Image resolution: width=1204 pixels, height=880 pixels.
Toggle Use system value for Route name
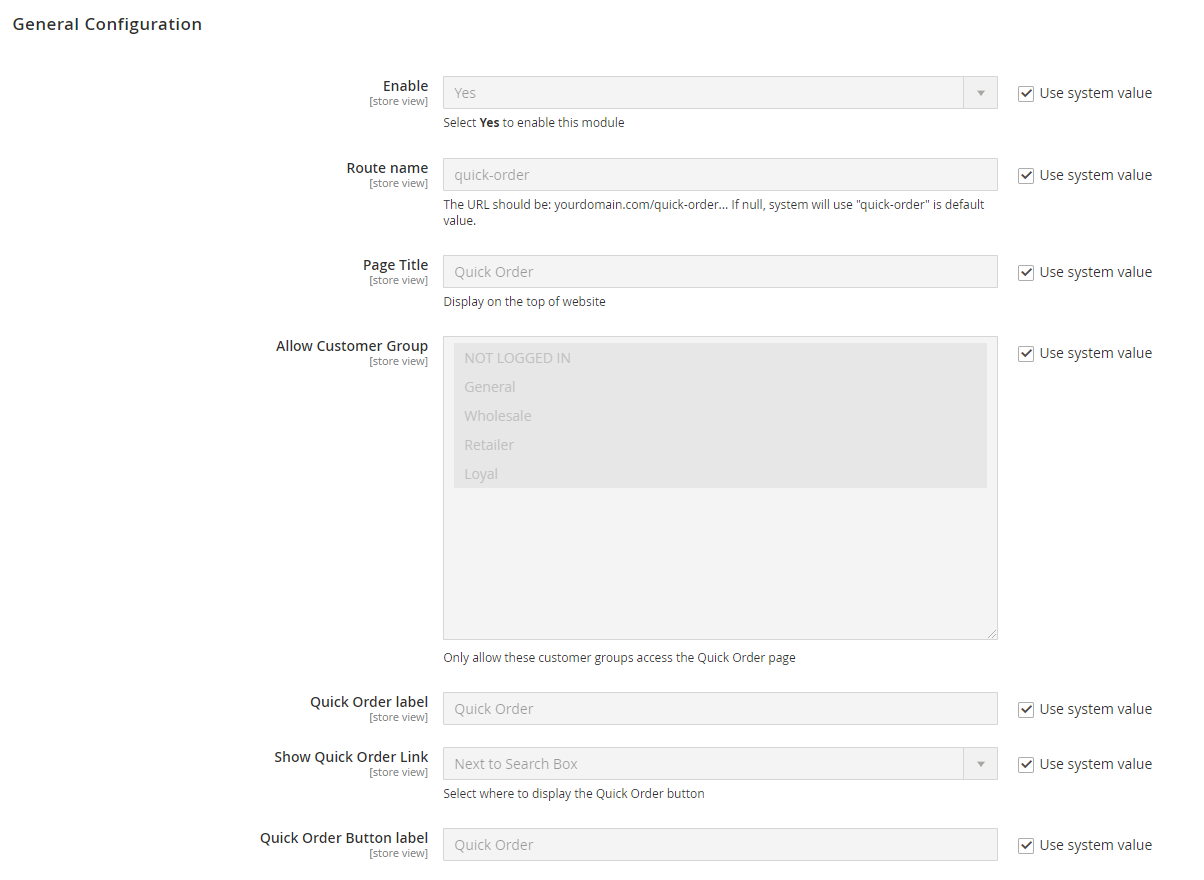(x=1026, y=175)
